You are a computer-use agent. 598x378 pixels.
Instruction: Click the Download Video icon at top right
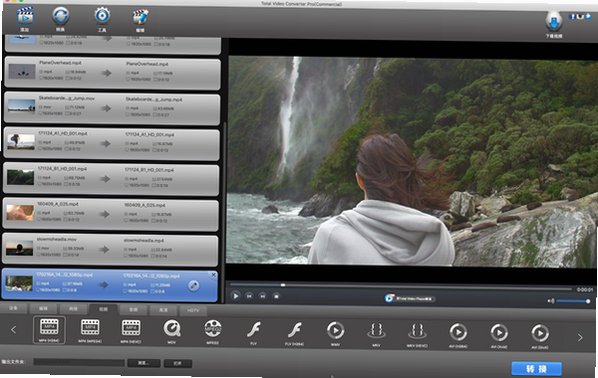pyautogui.click(x=554, y=22)
